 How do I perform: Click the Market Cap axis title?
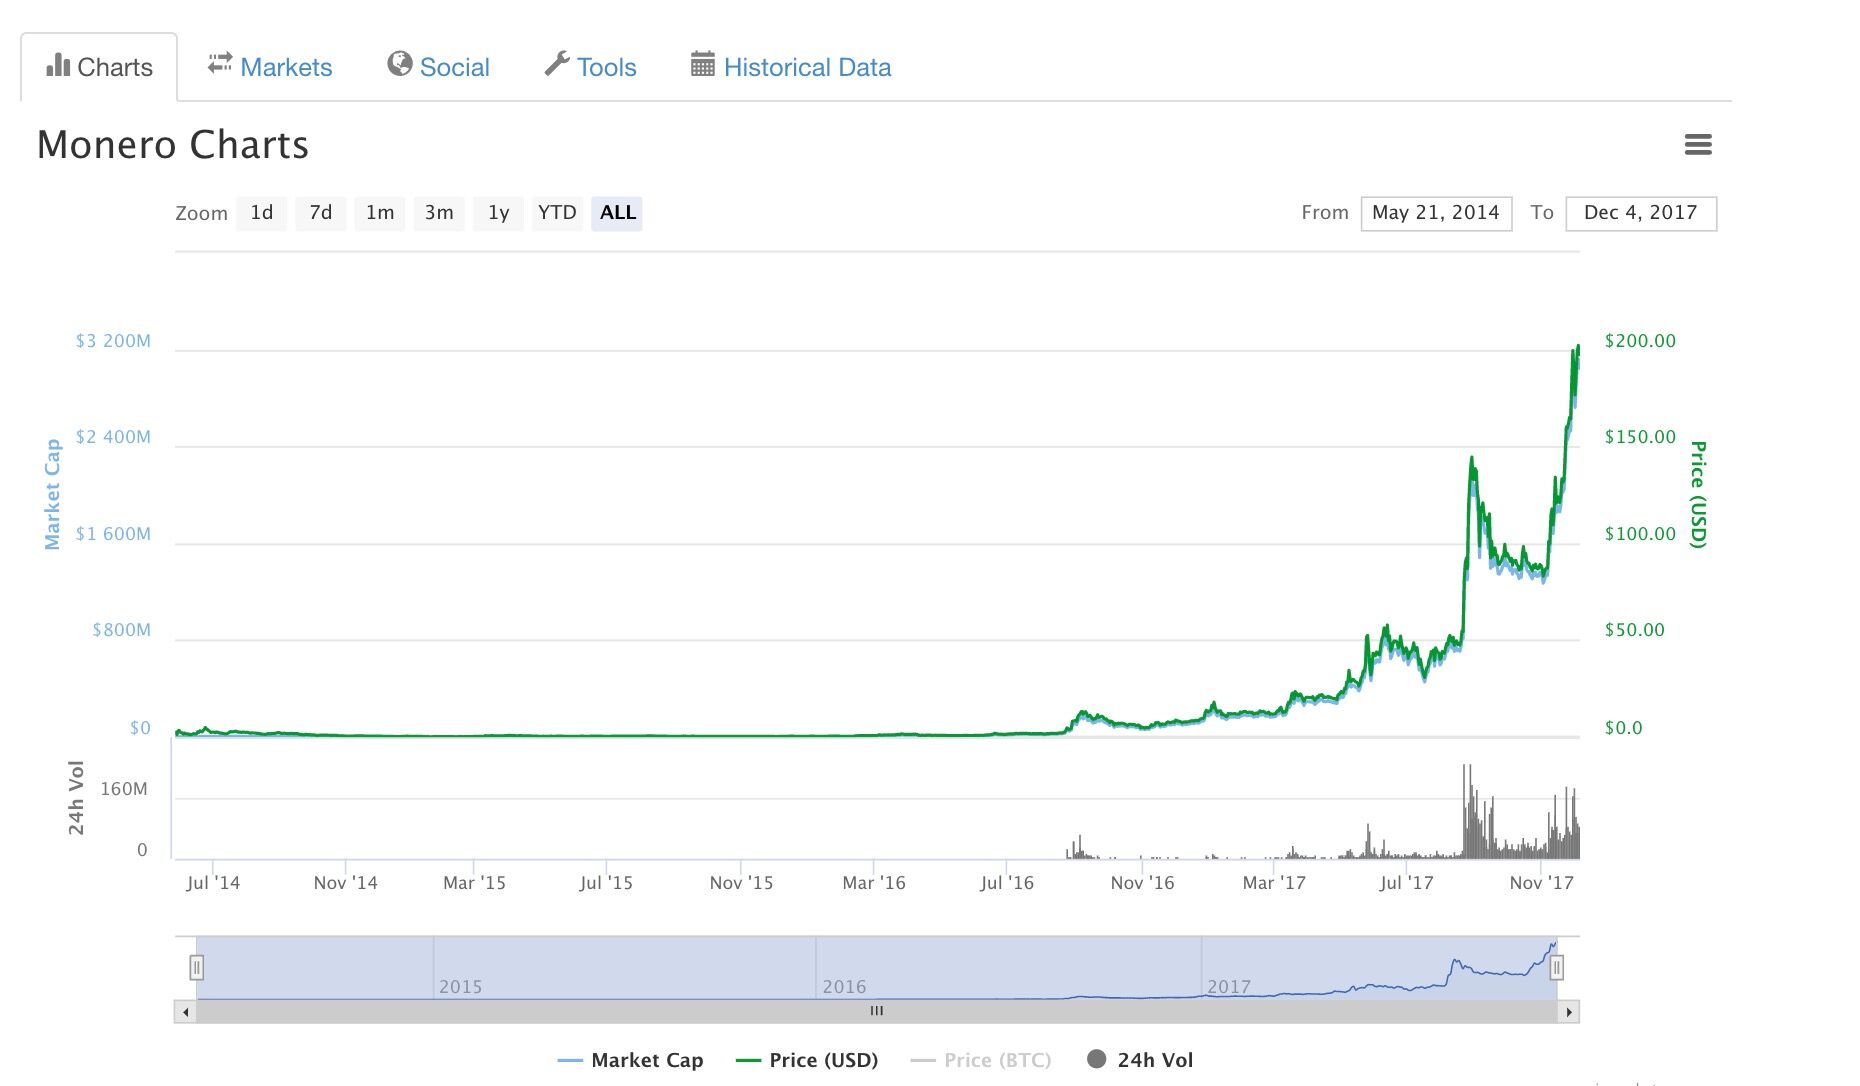point(52,494)
